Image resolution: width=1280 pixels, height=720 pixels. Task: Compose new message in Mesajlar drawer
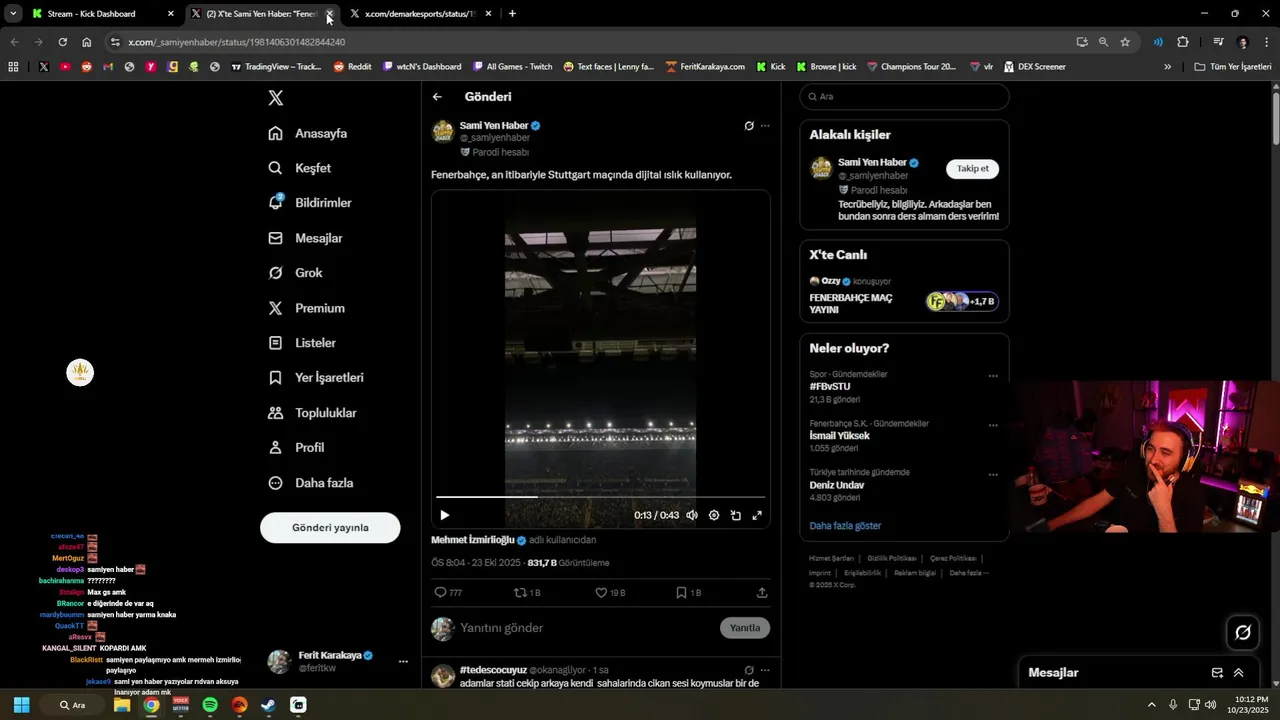1217,673
